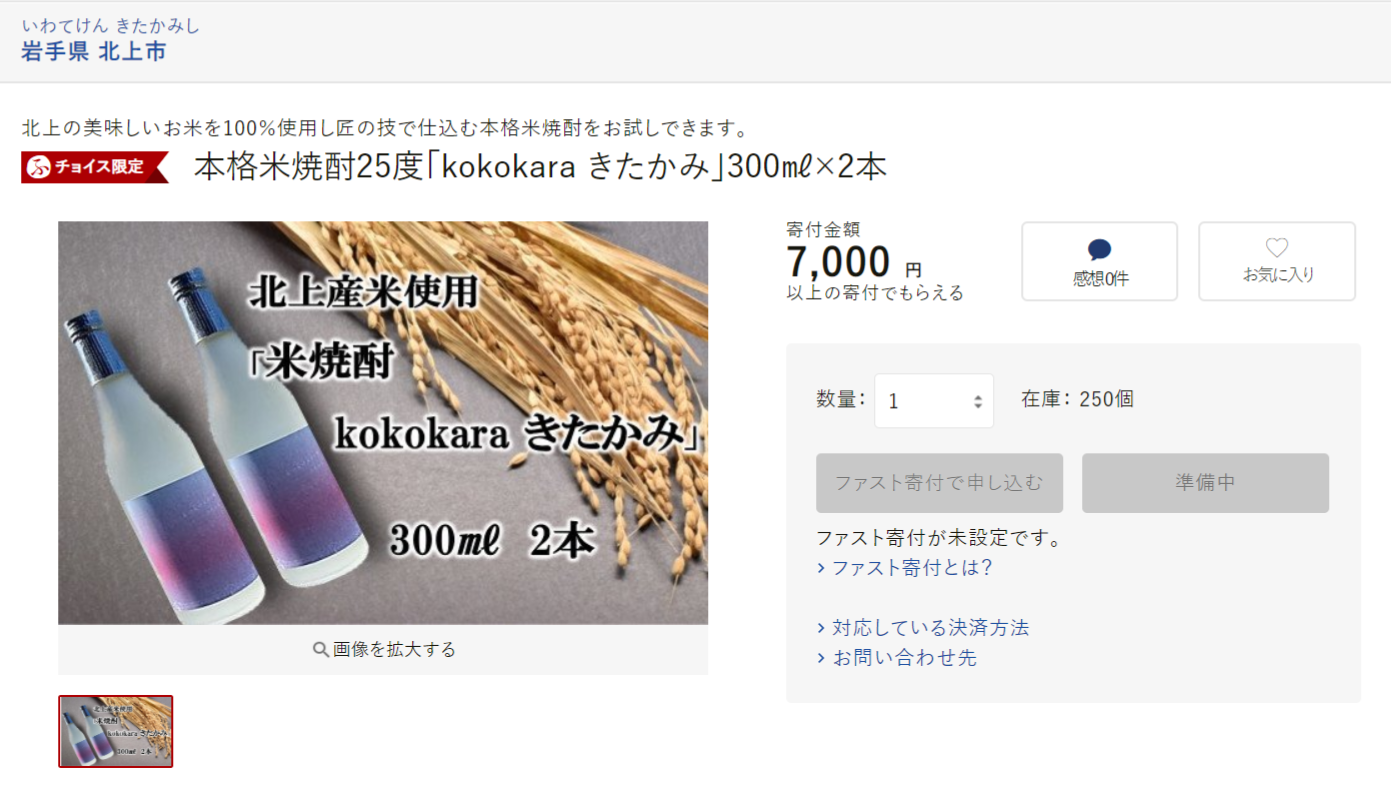Select the shochu bottle thumbnail image

point(116,731)
